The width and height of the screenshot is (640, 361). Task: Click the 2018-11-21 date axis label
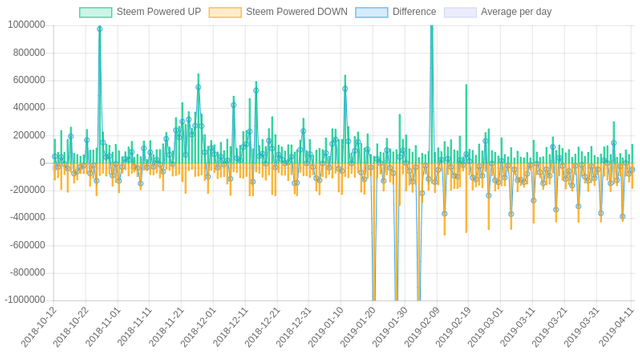tap(167, 327)
